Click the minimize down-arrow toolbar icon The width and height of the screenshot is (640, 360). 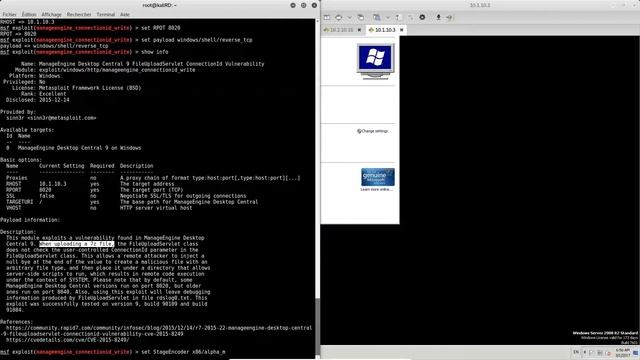[438, 17]
